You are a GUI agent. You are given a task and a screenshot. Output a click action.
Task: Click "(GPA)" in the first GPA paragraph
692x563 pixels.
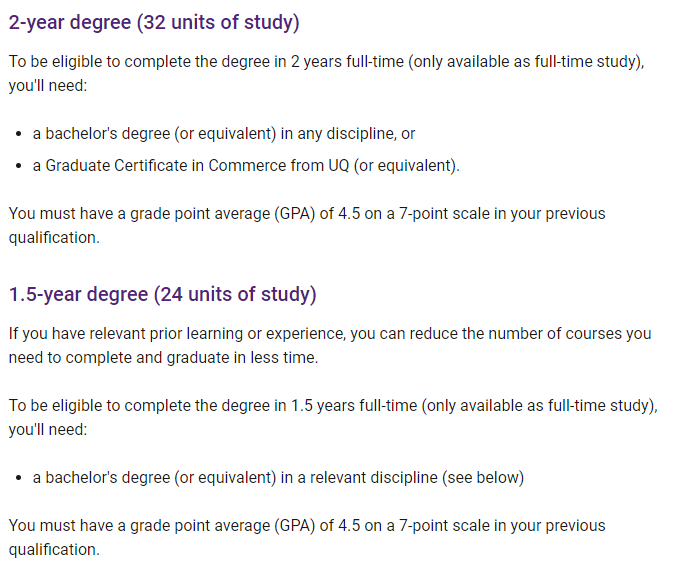[295, 214]
